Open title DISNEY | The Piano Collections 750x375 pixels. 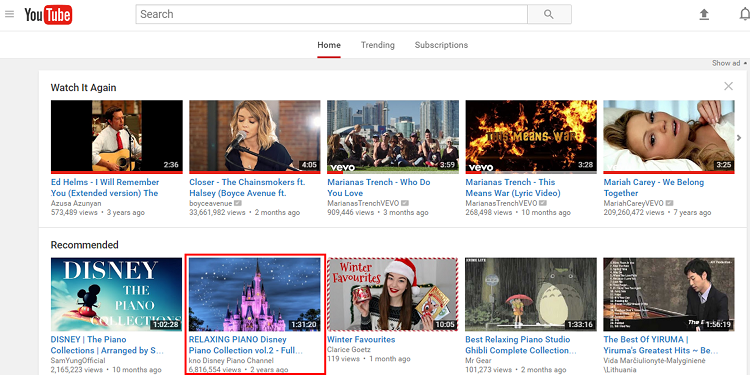[x=107, y=345]
